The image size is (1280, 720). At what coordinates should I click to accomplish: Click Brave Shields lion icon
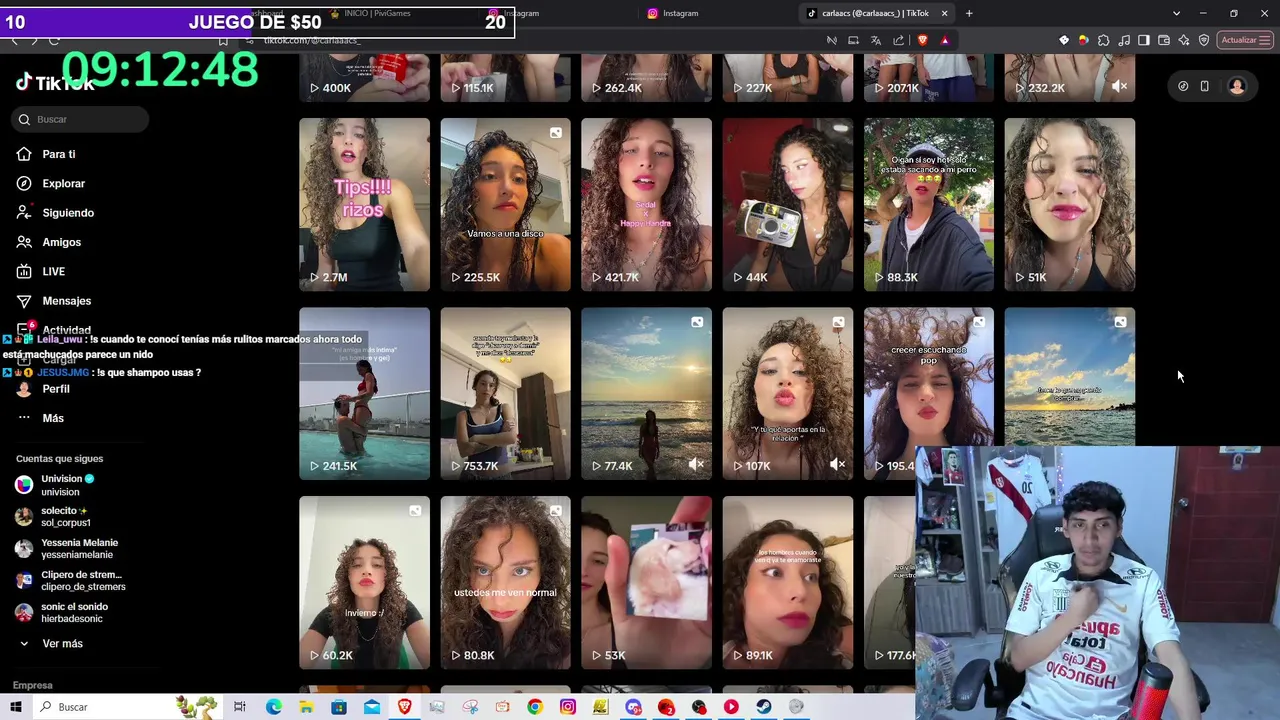[922, 40]
